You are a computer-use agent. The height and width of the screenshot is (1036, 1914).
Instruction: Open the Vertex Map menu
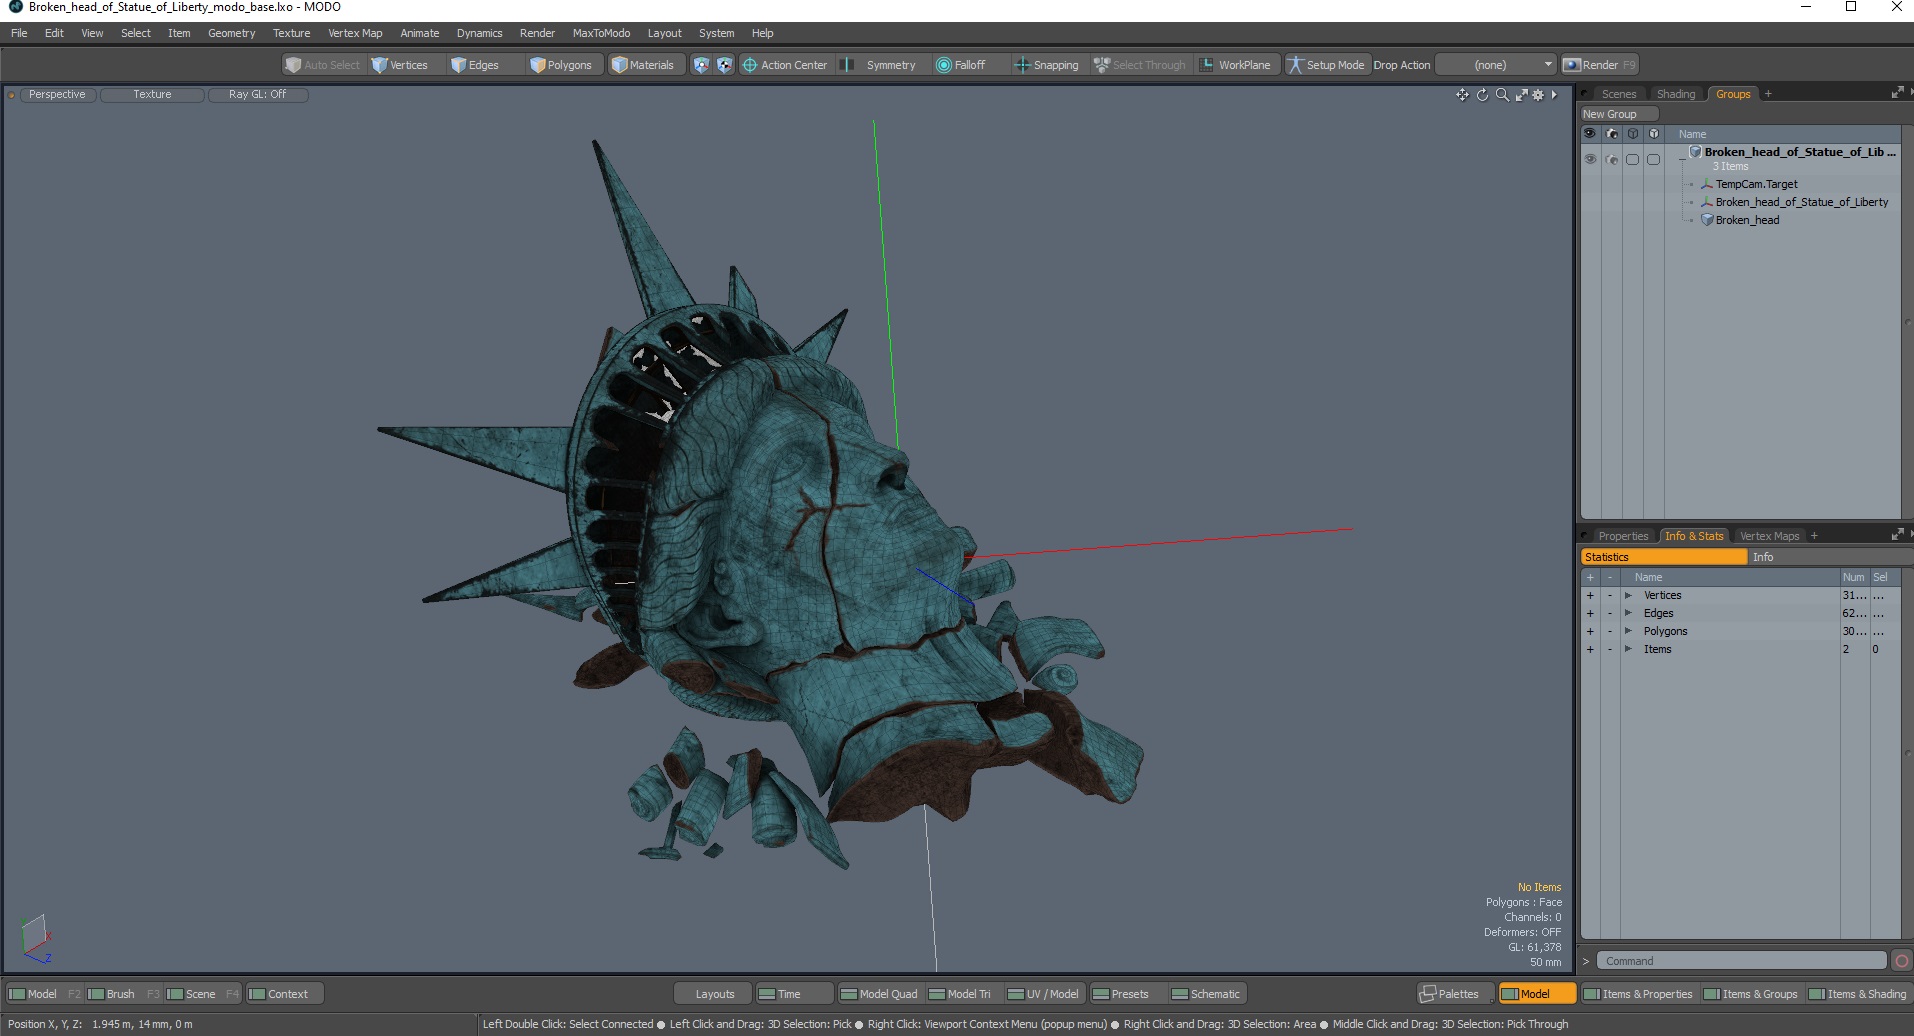[x=355, y=33]
